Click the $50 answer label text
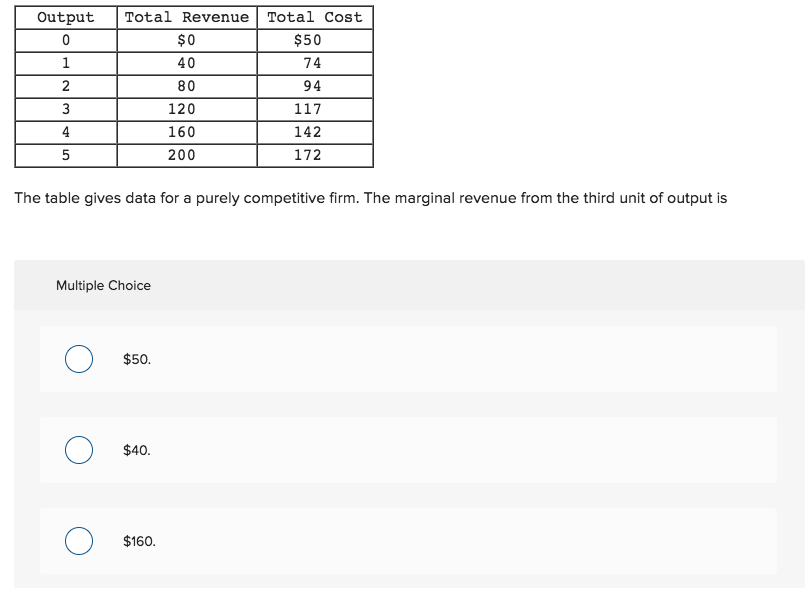811x596 pixels. click(136, 360)
